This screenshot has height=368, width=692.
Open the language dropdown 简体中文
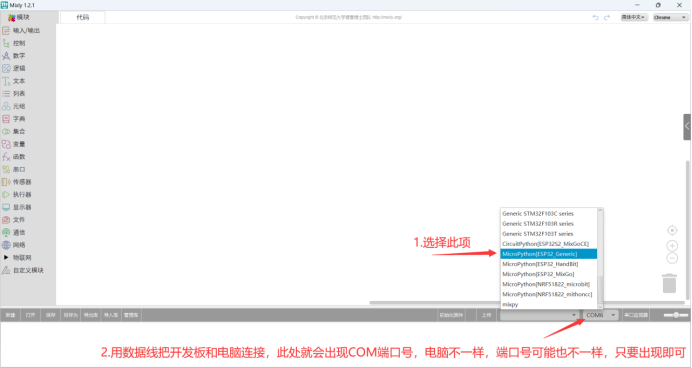coord(634,17)
